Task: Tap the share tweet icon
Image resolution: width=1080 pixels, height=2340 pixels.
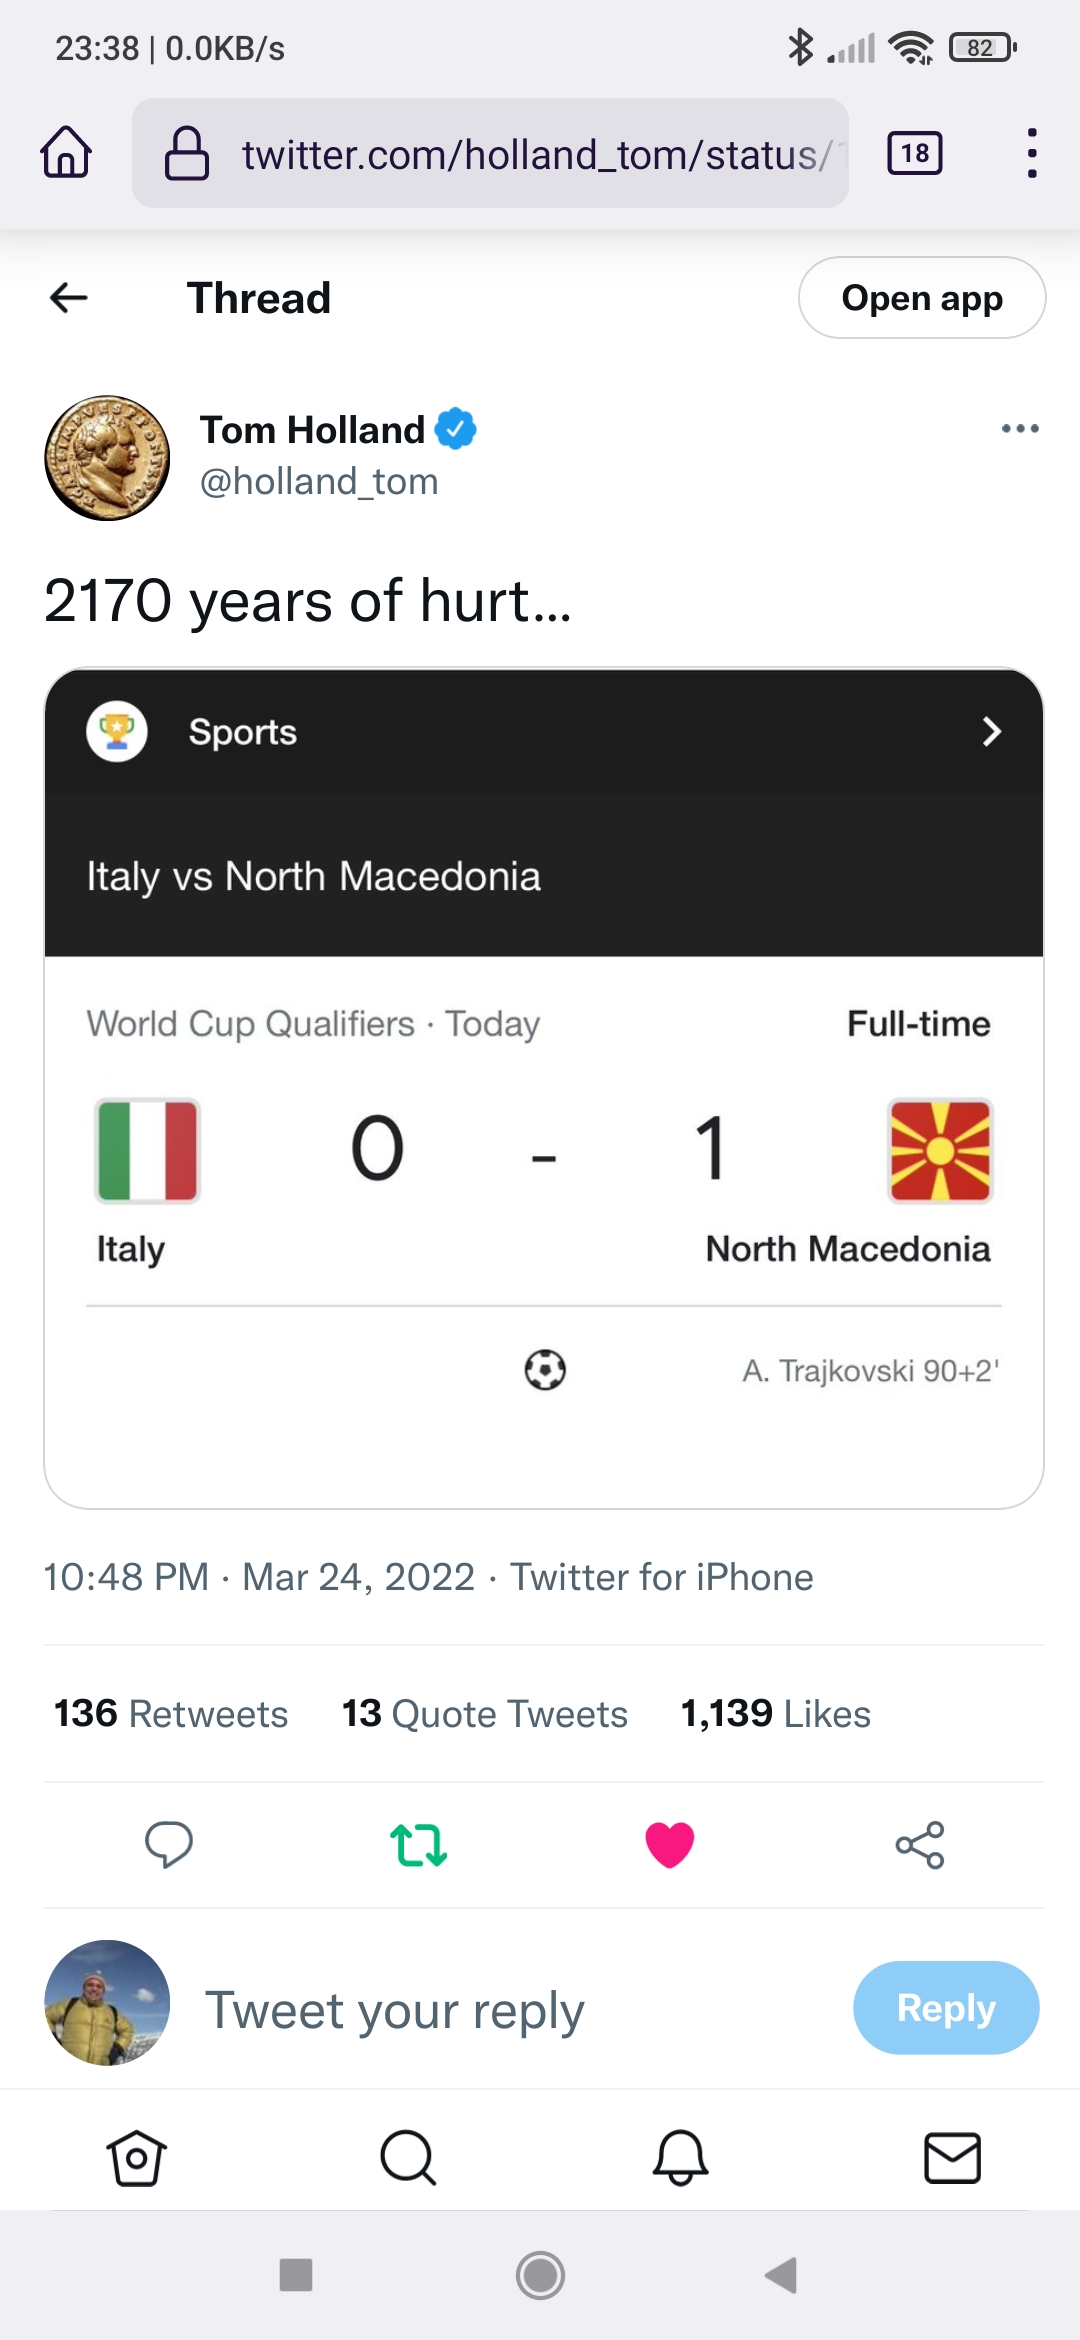Action: tap(919, 1844)
